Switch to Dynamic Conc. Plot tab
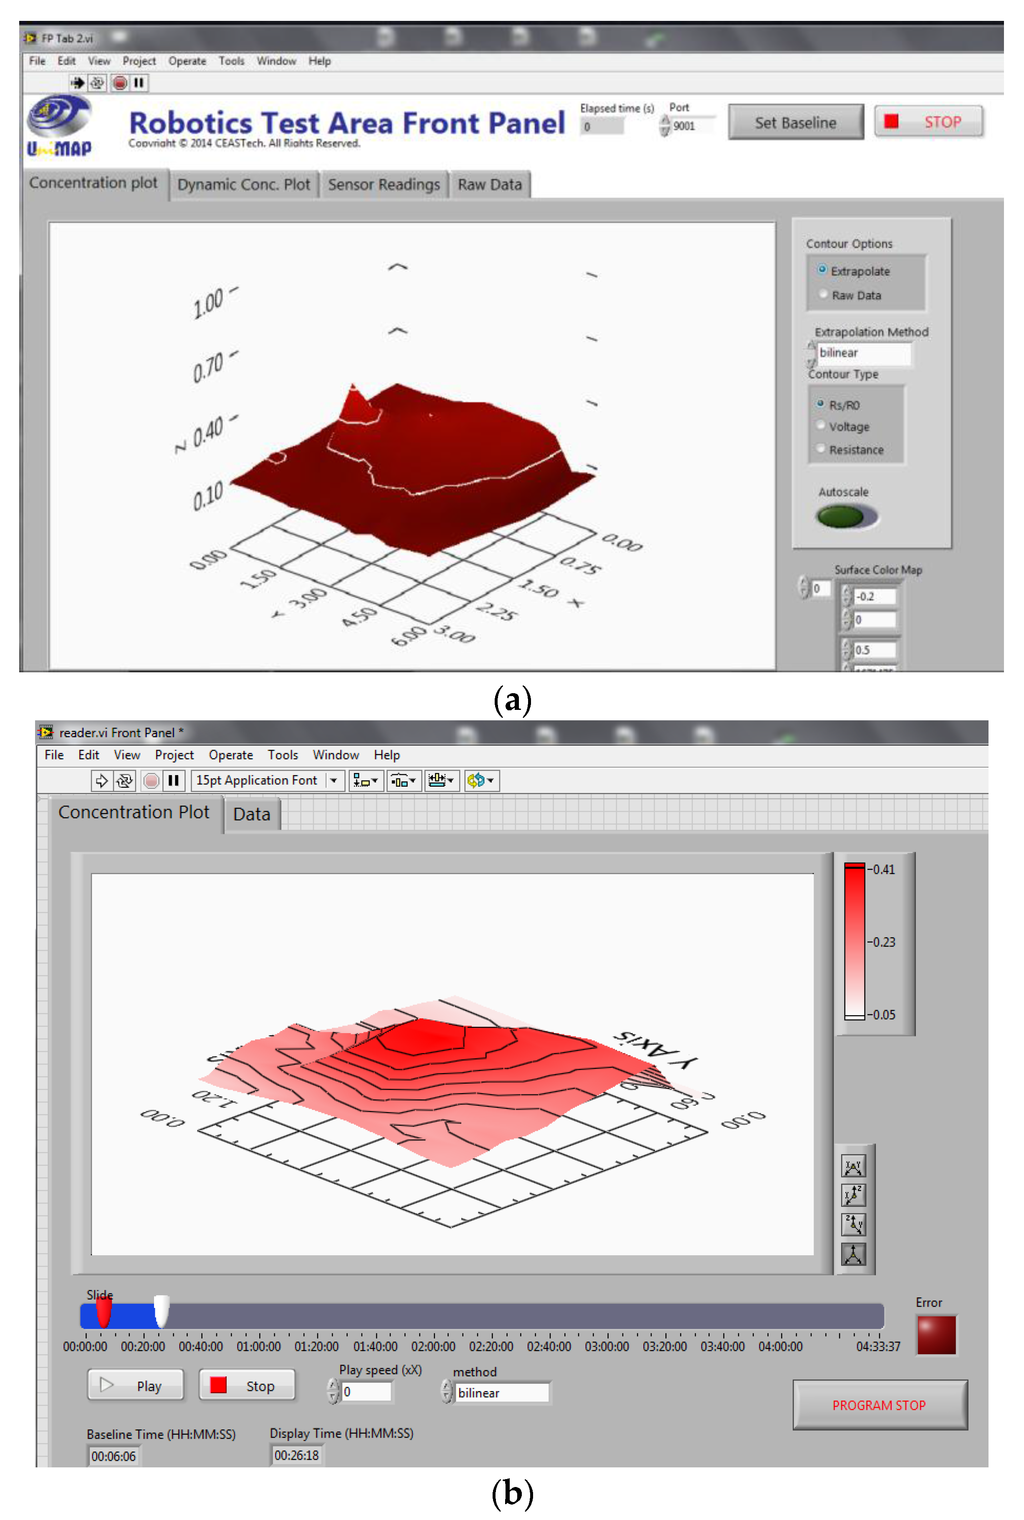The image size is (1024, 1520). click(244, 184)
